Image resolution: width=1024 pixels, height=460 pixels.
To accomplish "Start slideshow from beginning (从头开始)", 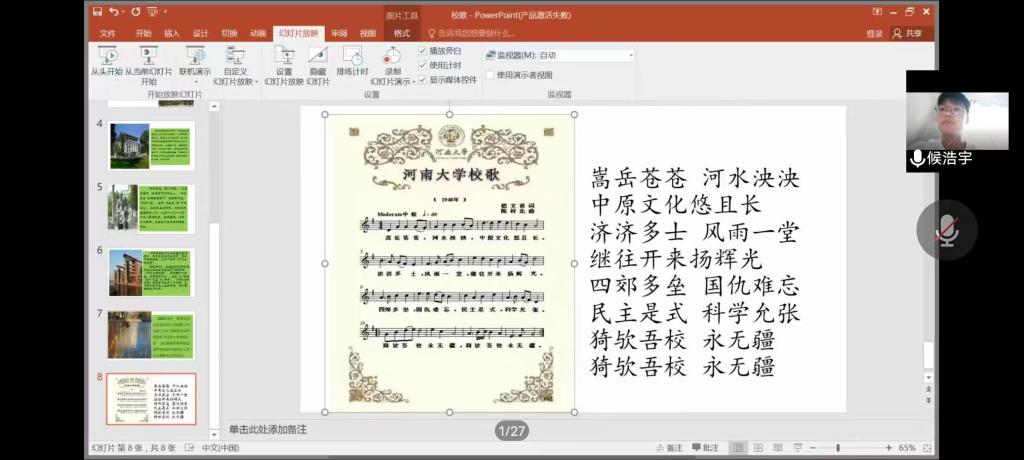I will click(106, 57).
